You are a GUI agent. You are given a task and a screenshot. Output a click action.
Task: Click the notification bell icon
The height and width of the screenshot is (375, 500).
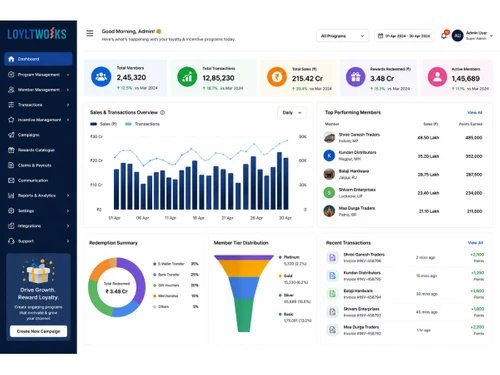tap(444, 35)
